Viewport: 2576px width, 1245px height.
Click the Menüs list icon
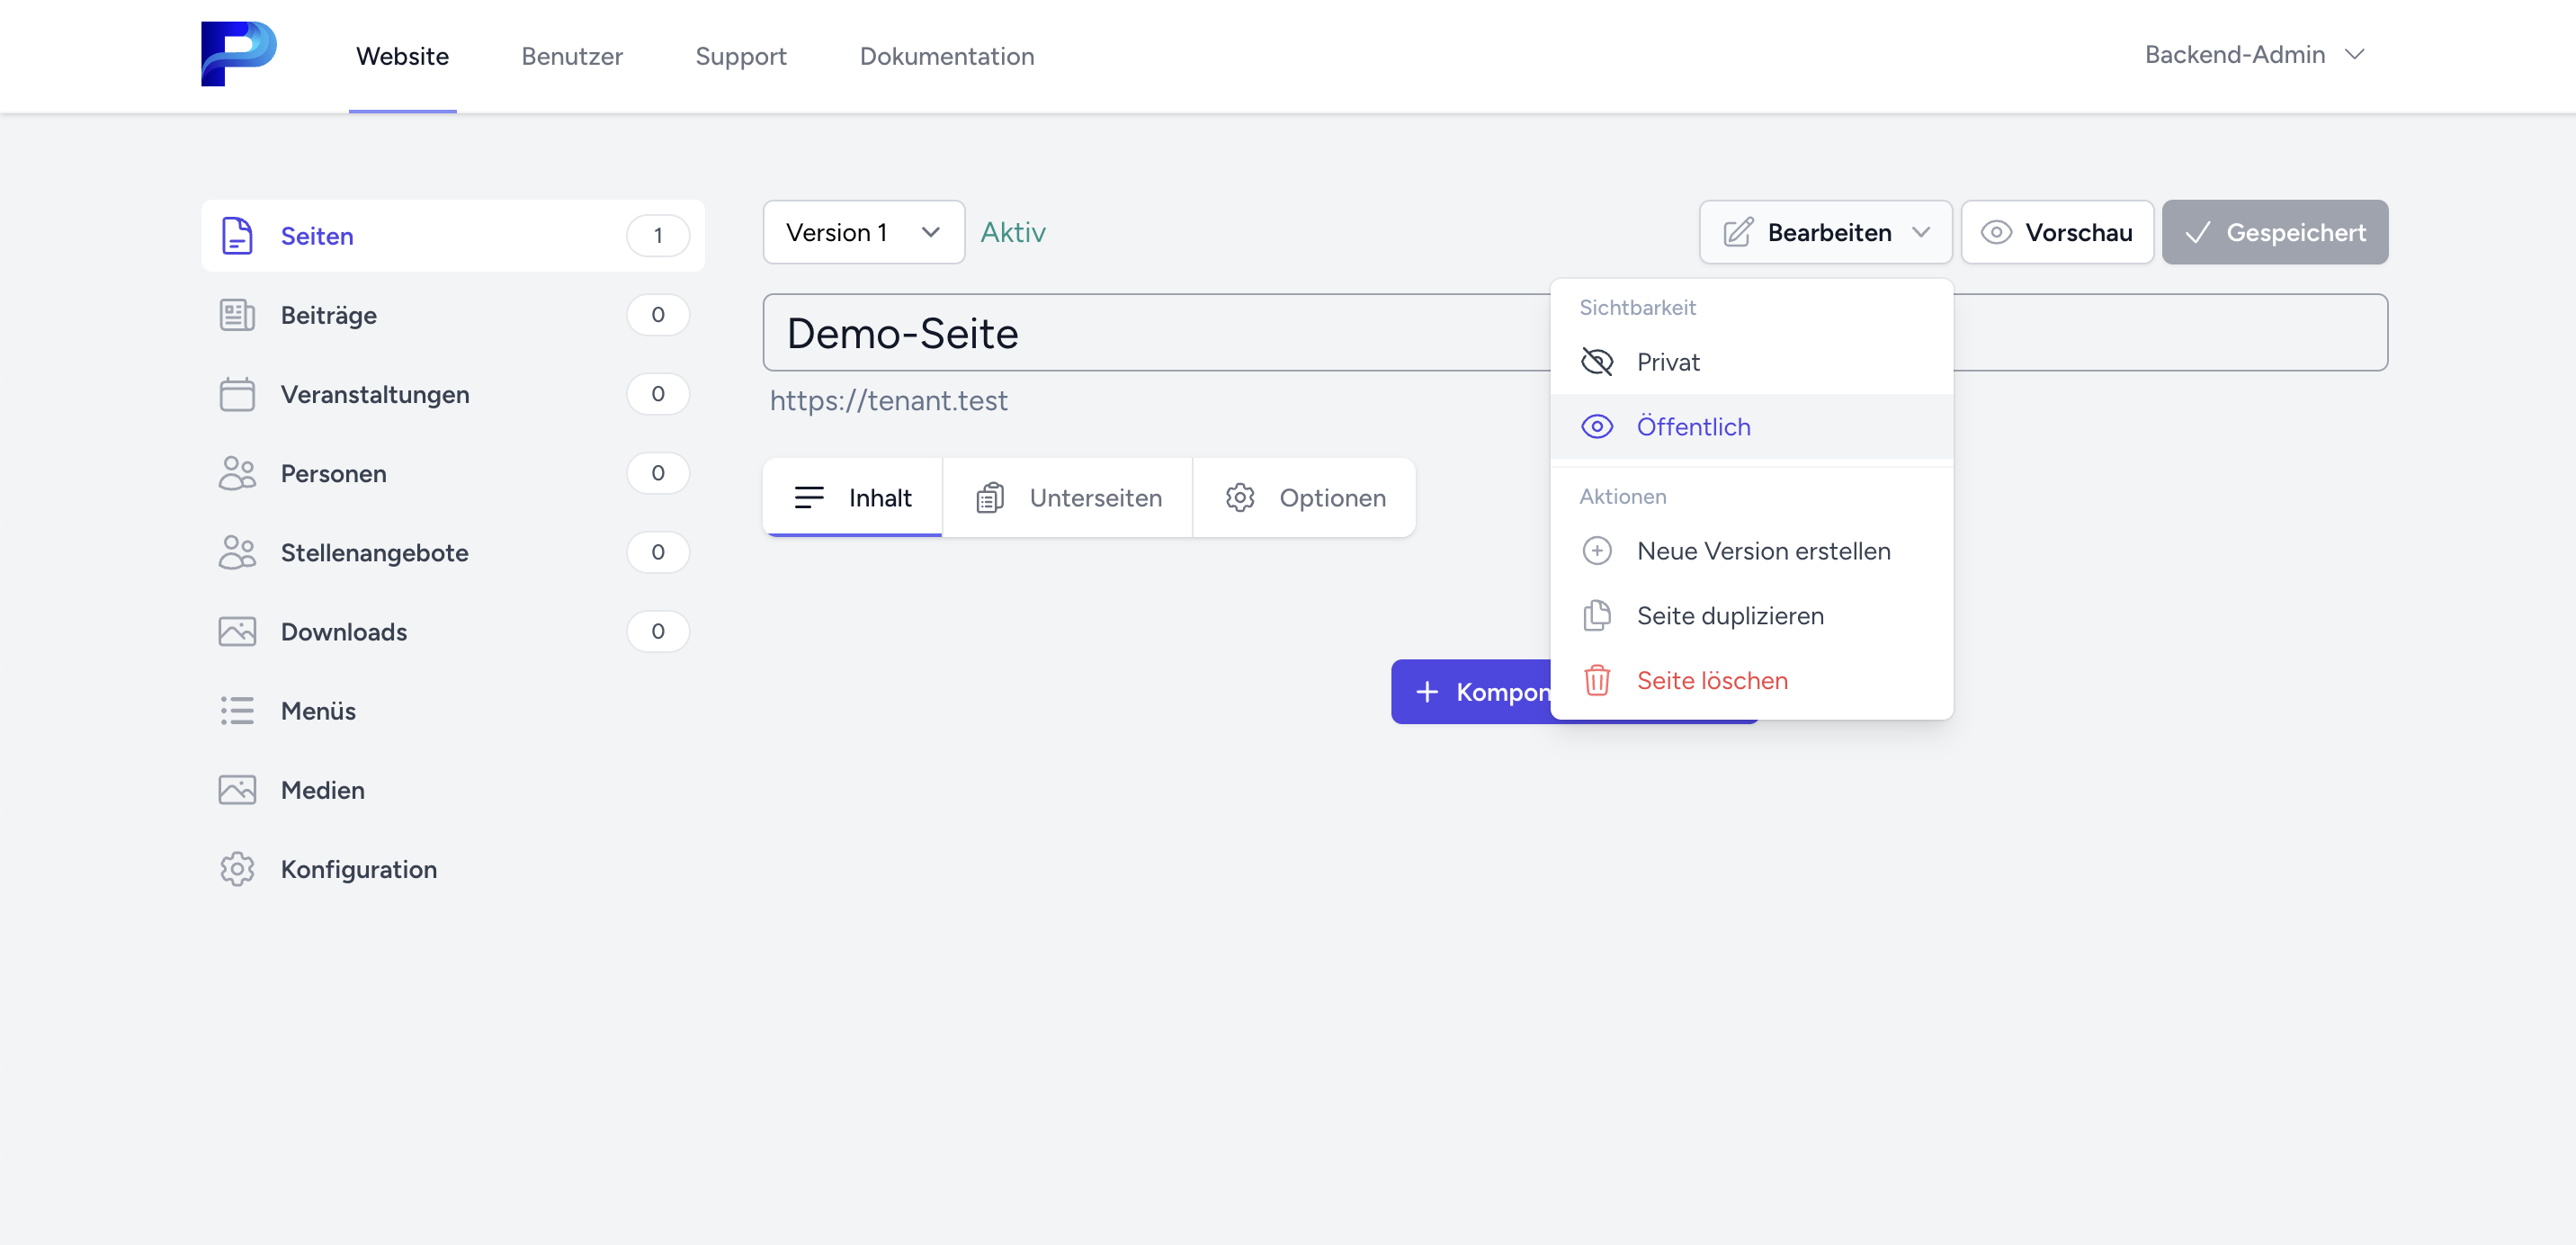(x=237, y=711)
